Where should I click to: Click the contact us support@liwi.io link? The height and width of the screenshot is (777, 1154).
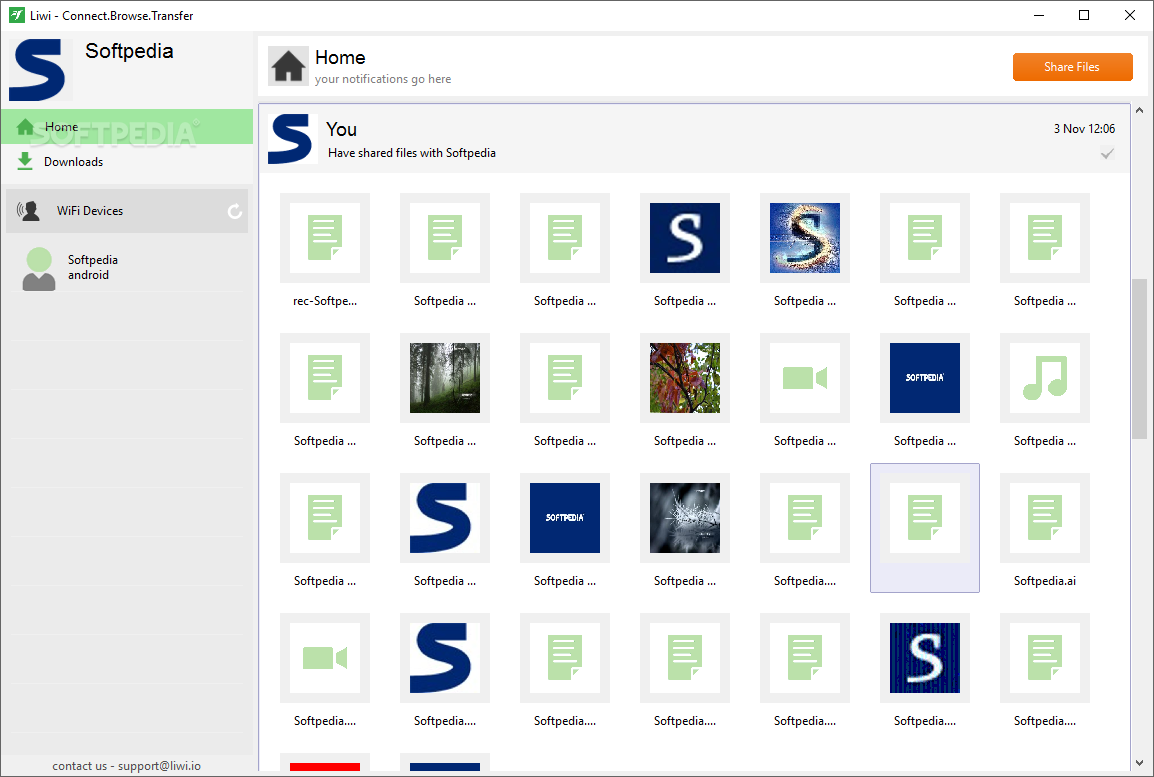[x=127, y=766]
